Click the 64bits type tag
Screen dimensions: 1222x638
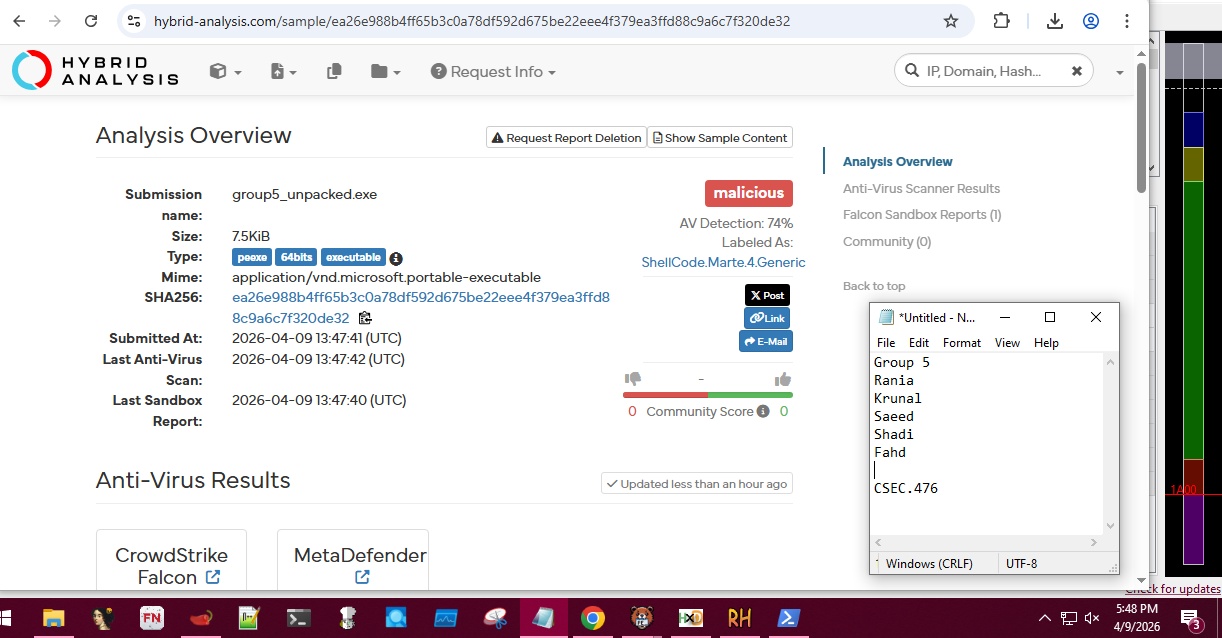coord(296,257)
